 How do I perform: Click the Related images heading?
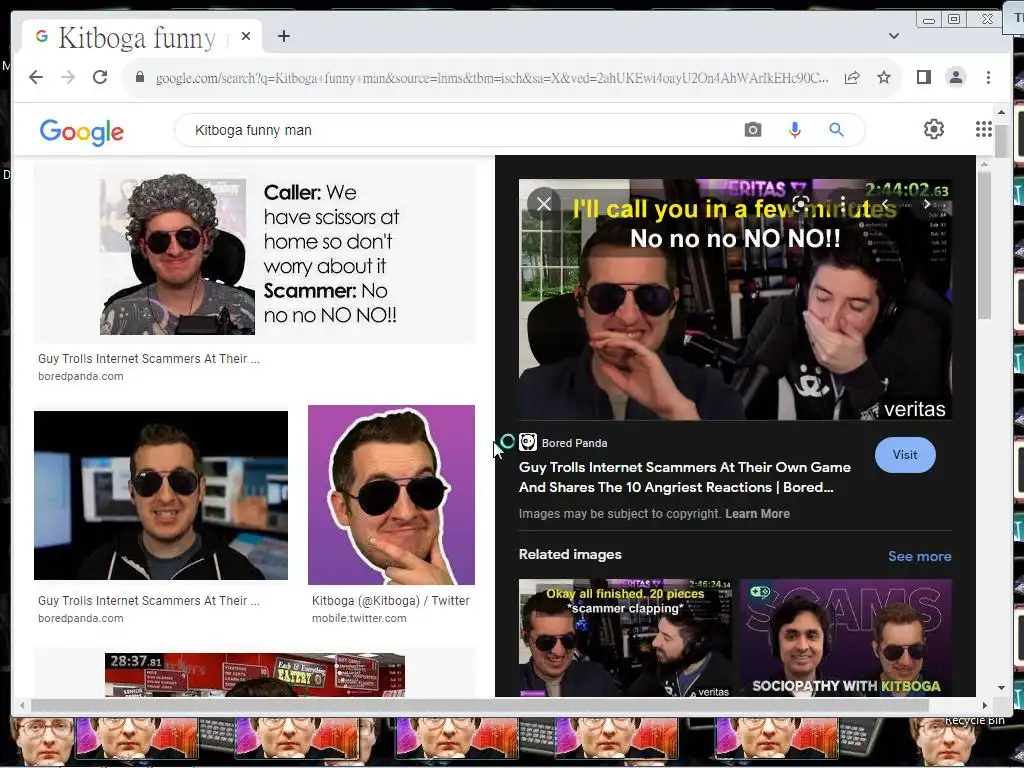[x=570, y=554]
